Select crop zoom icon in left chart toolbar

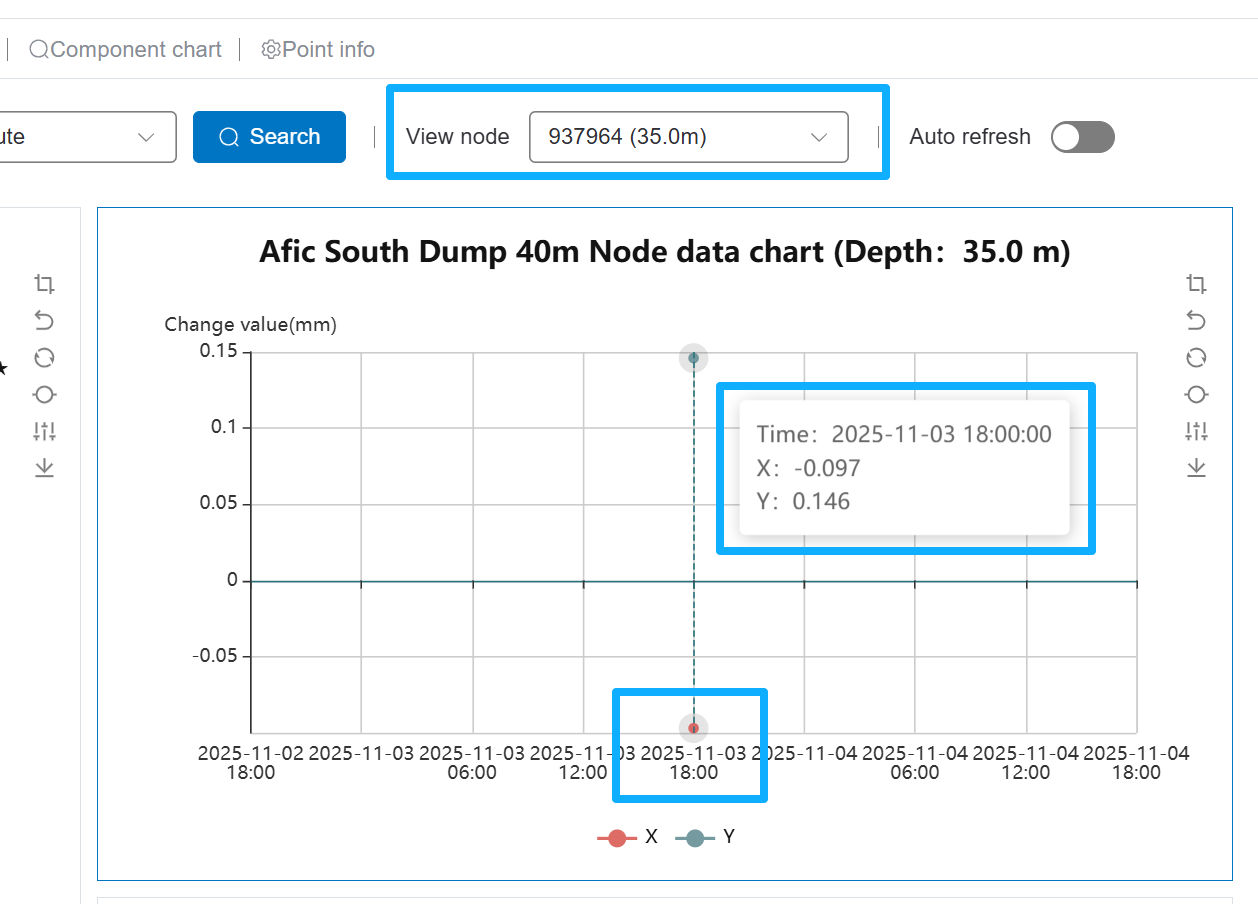click(44, 284)
